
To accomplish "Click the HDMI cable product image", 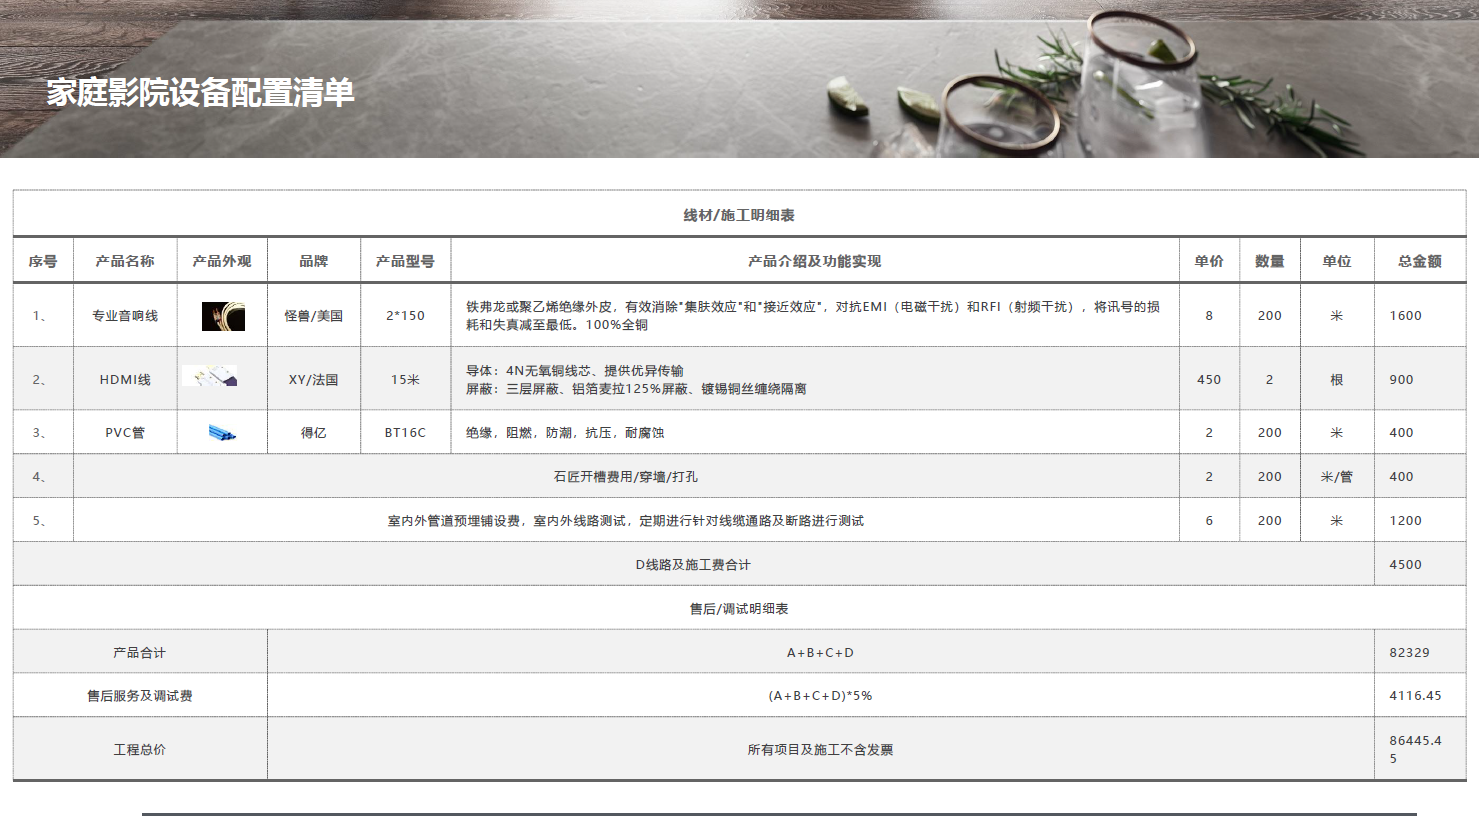I will tap(211, 377).
